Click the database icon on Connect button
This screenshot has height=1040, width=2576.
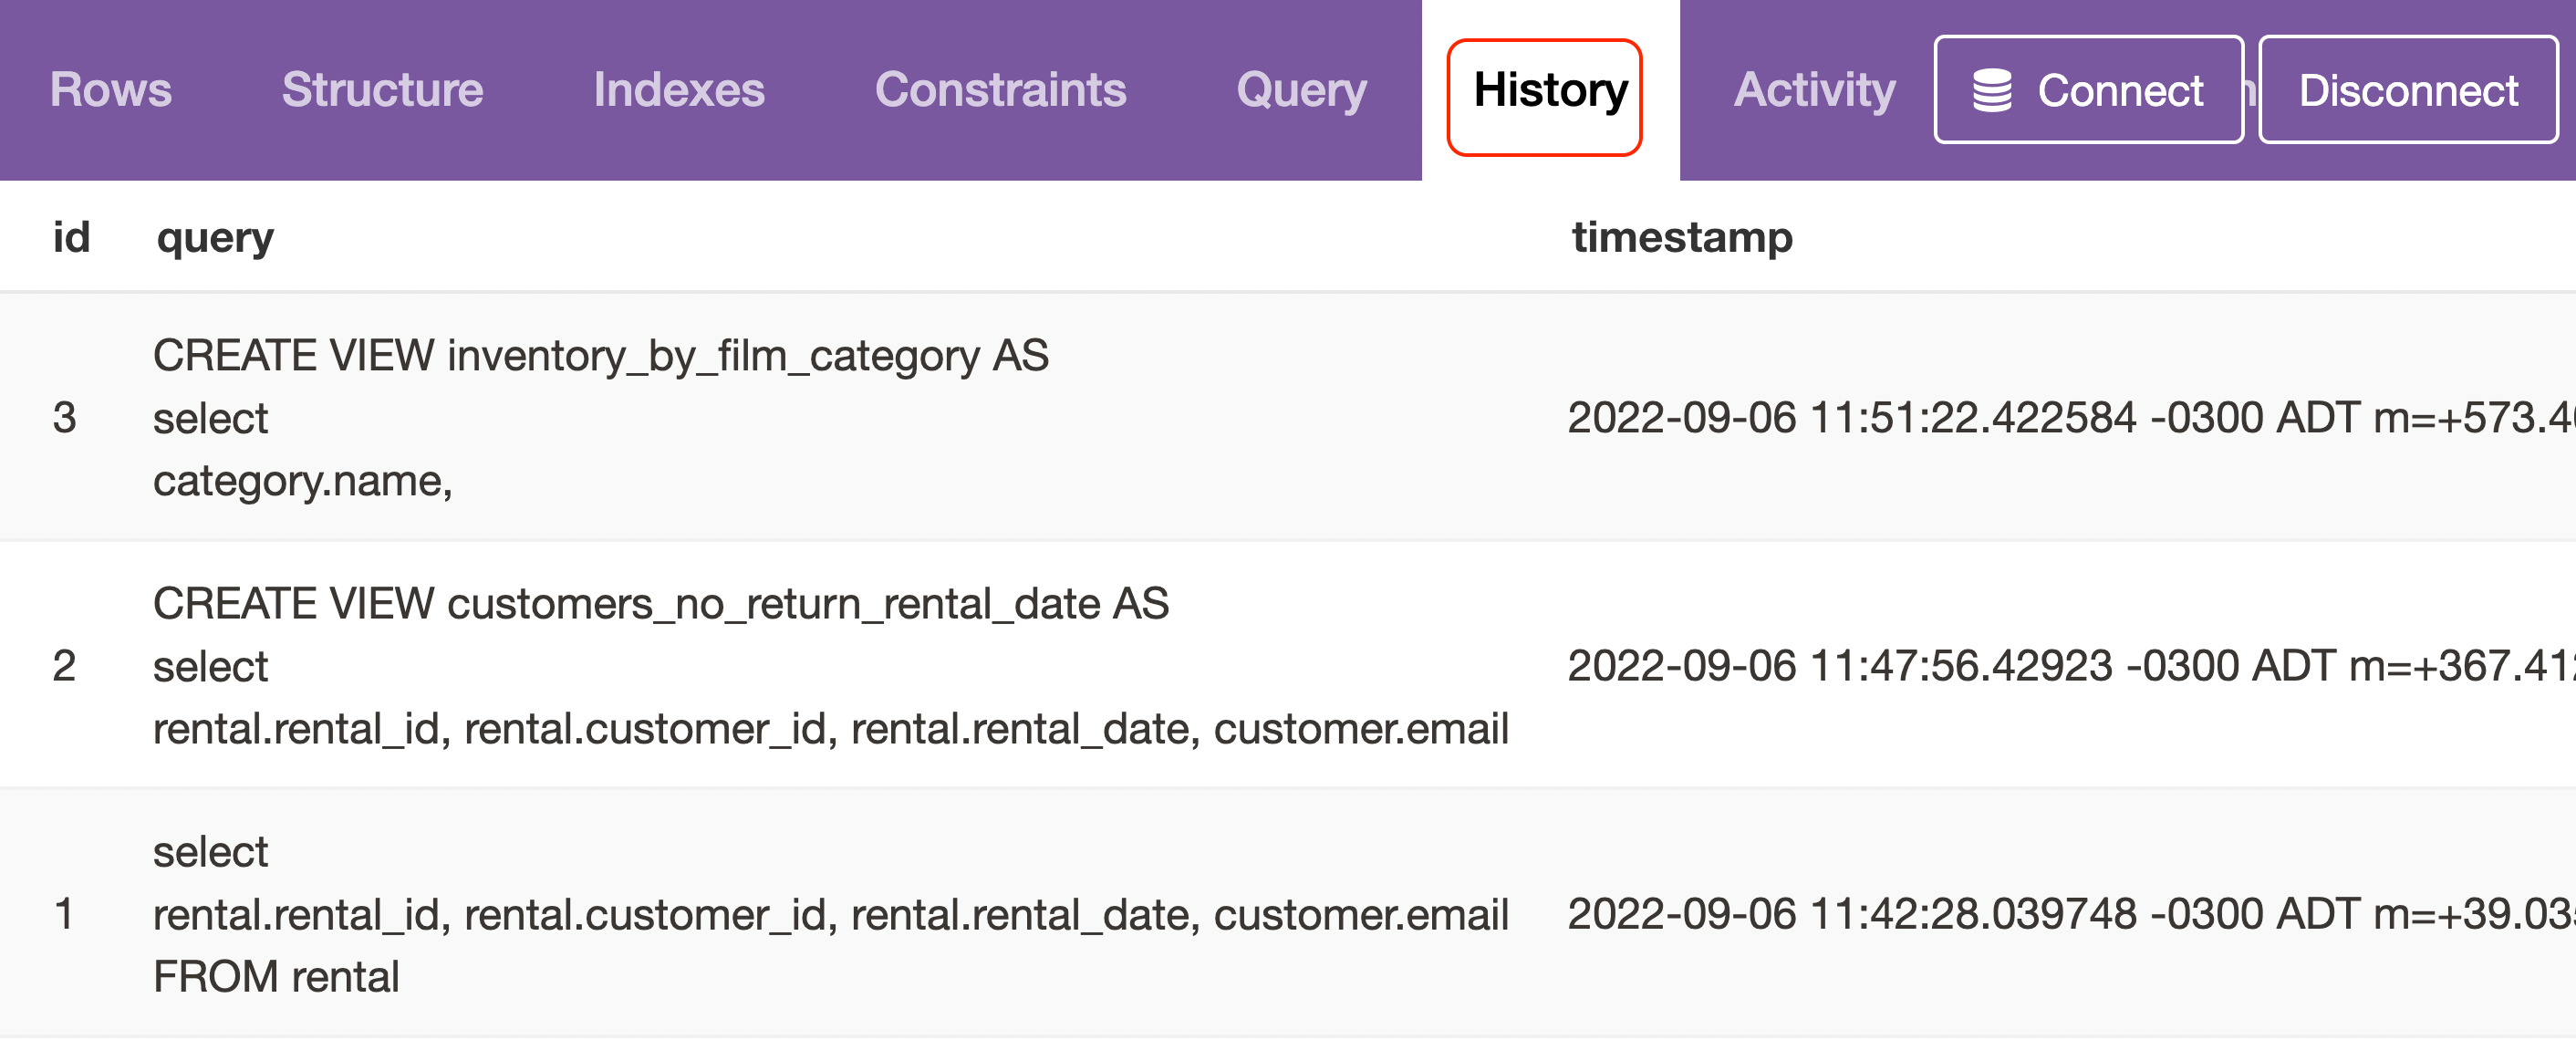1993,90
